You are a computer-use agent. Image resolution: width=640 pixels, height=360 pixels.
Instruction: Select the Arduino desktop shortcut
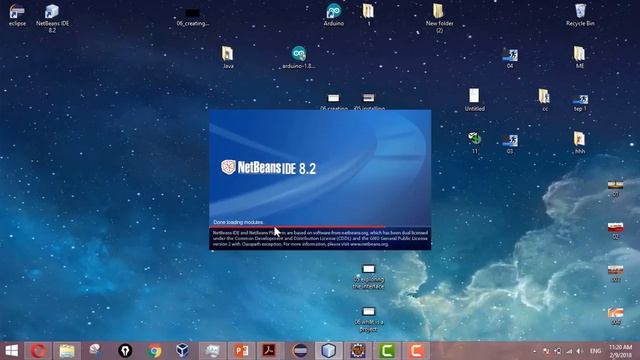[333, 15]
